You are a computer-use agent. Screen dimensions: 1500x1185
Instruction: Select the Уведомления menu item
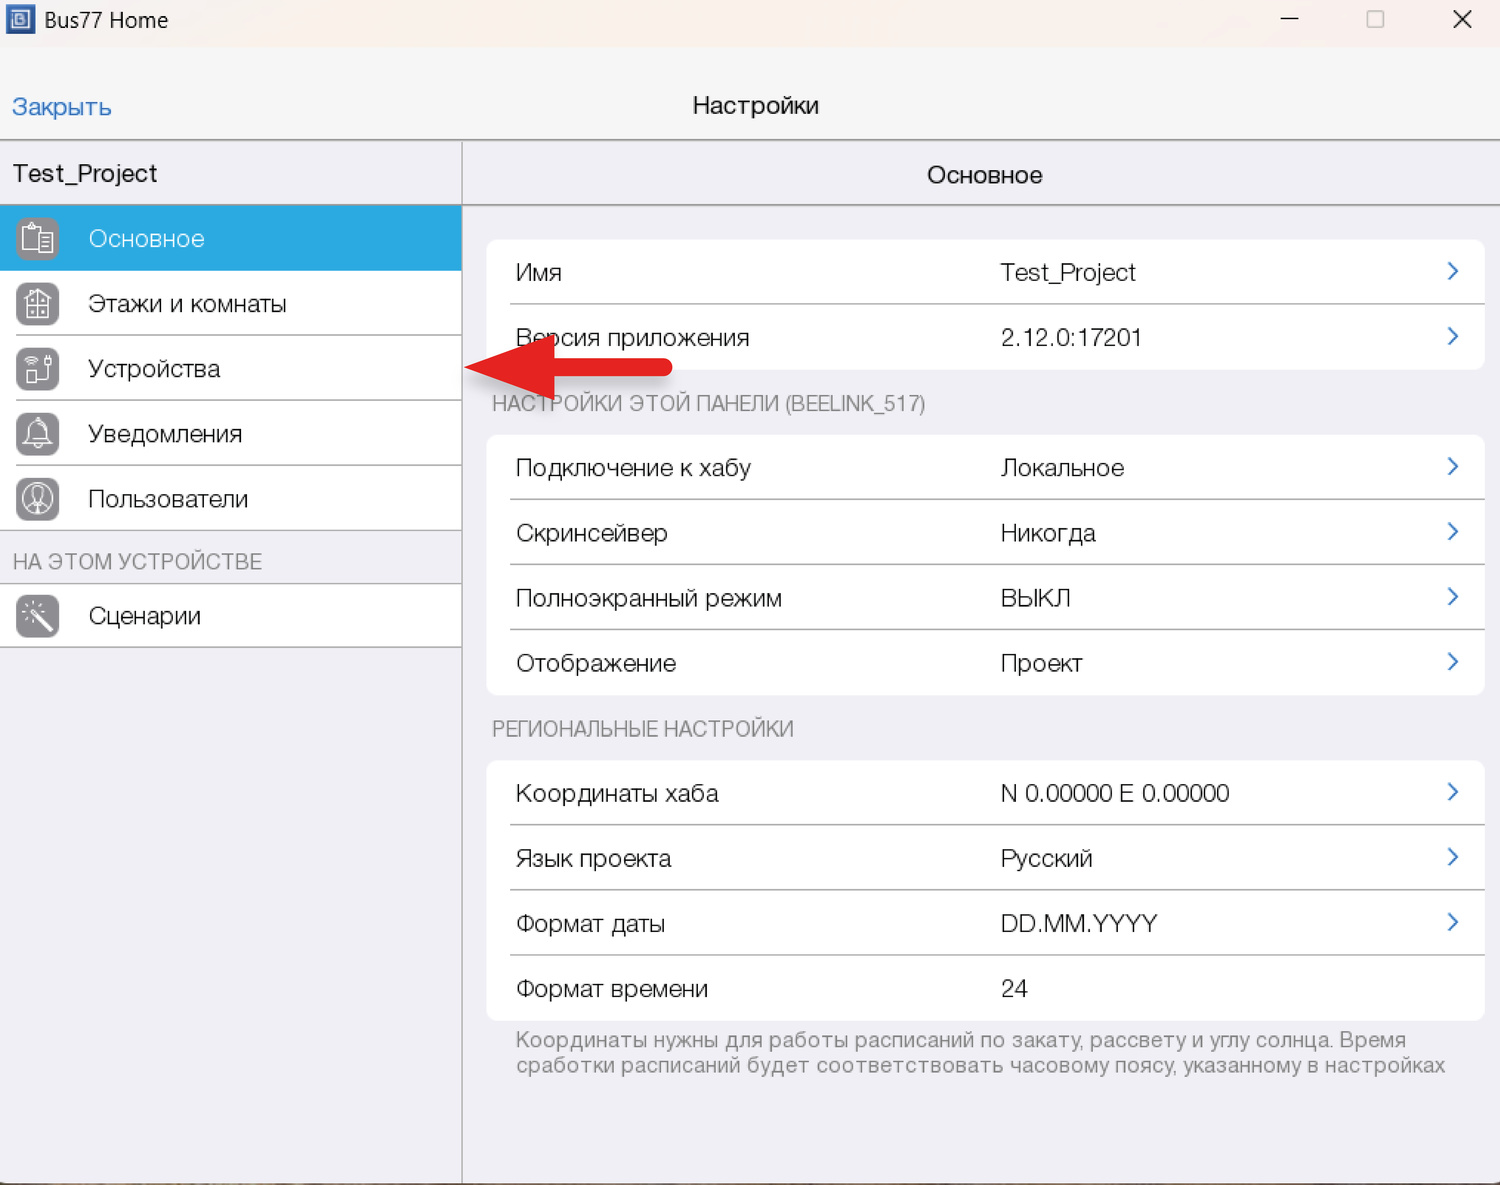coord(165,434)
